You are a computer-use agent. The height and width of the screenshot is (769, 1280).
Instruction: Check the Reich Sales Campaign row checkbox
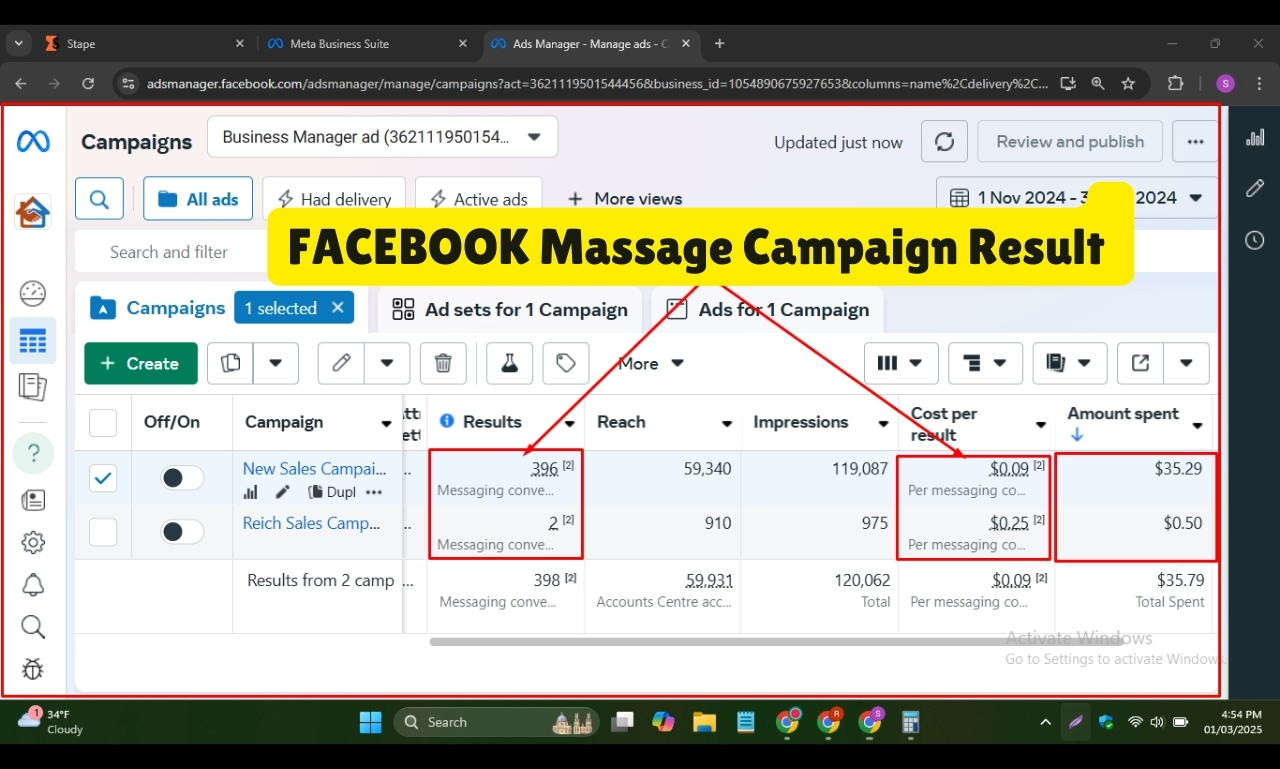[x=103, y=532]
